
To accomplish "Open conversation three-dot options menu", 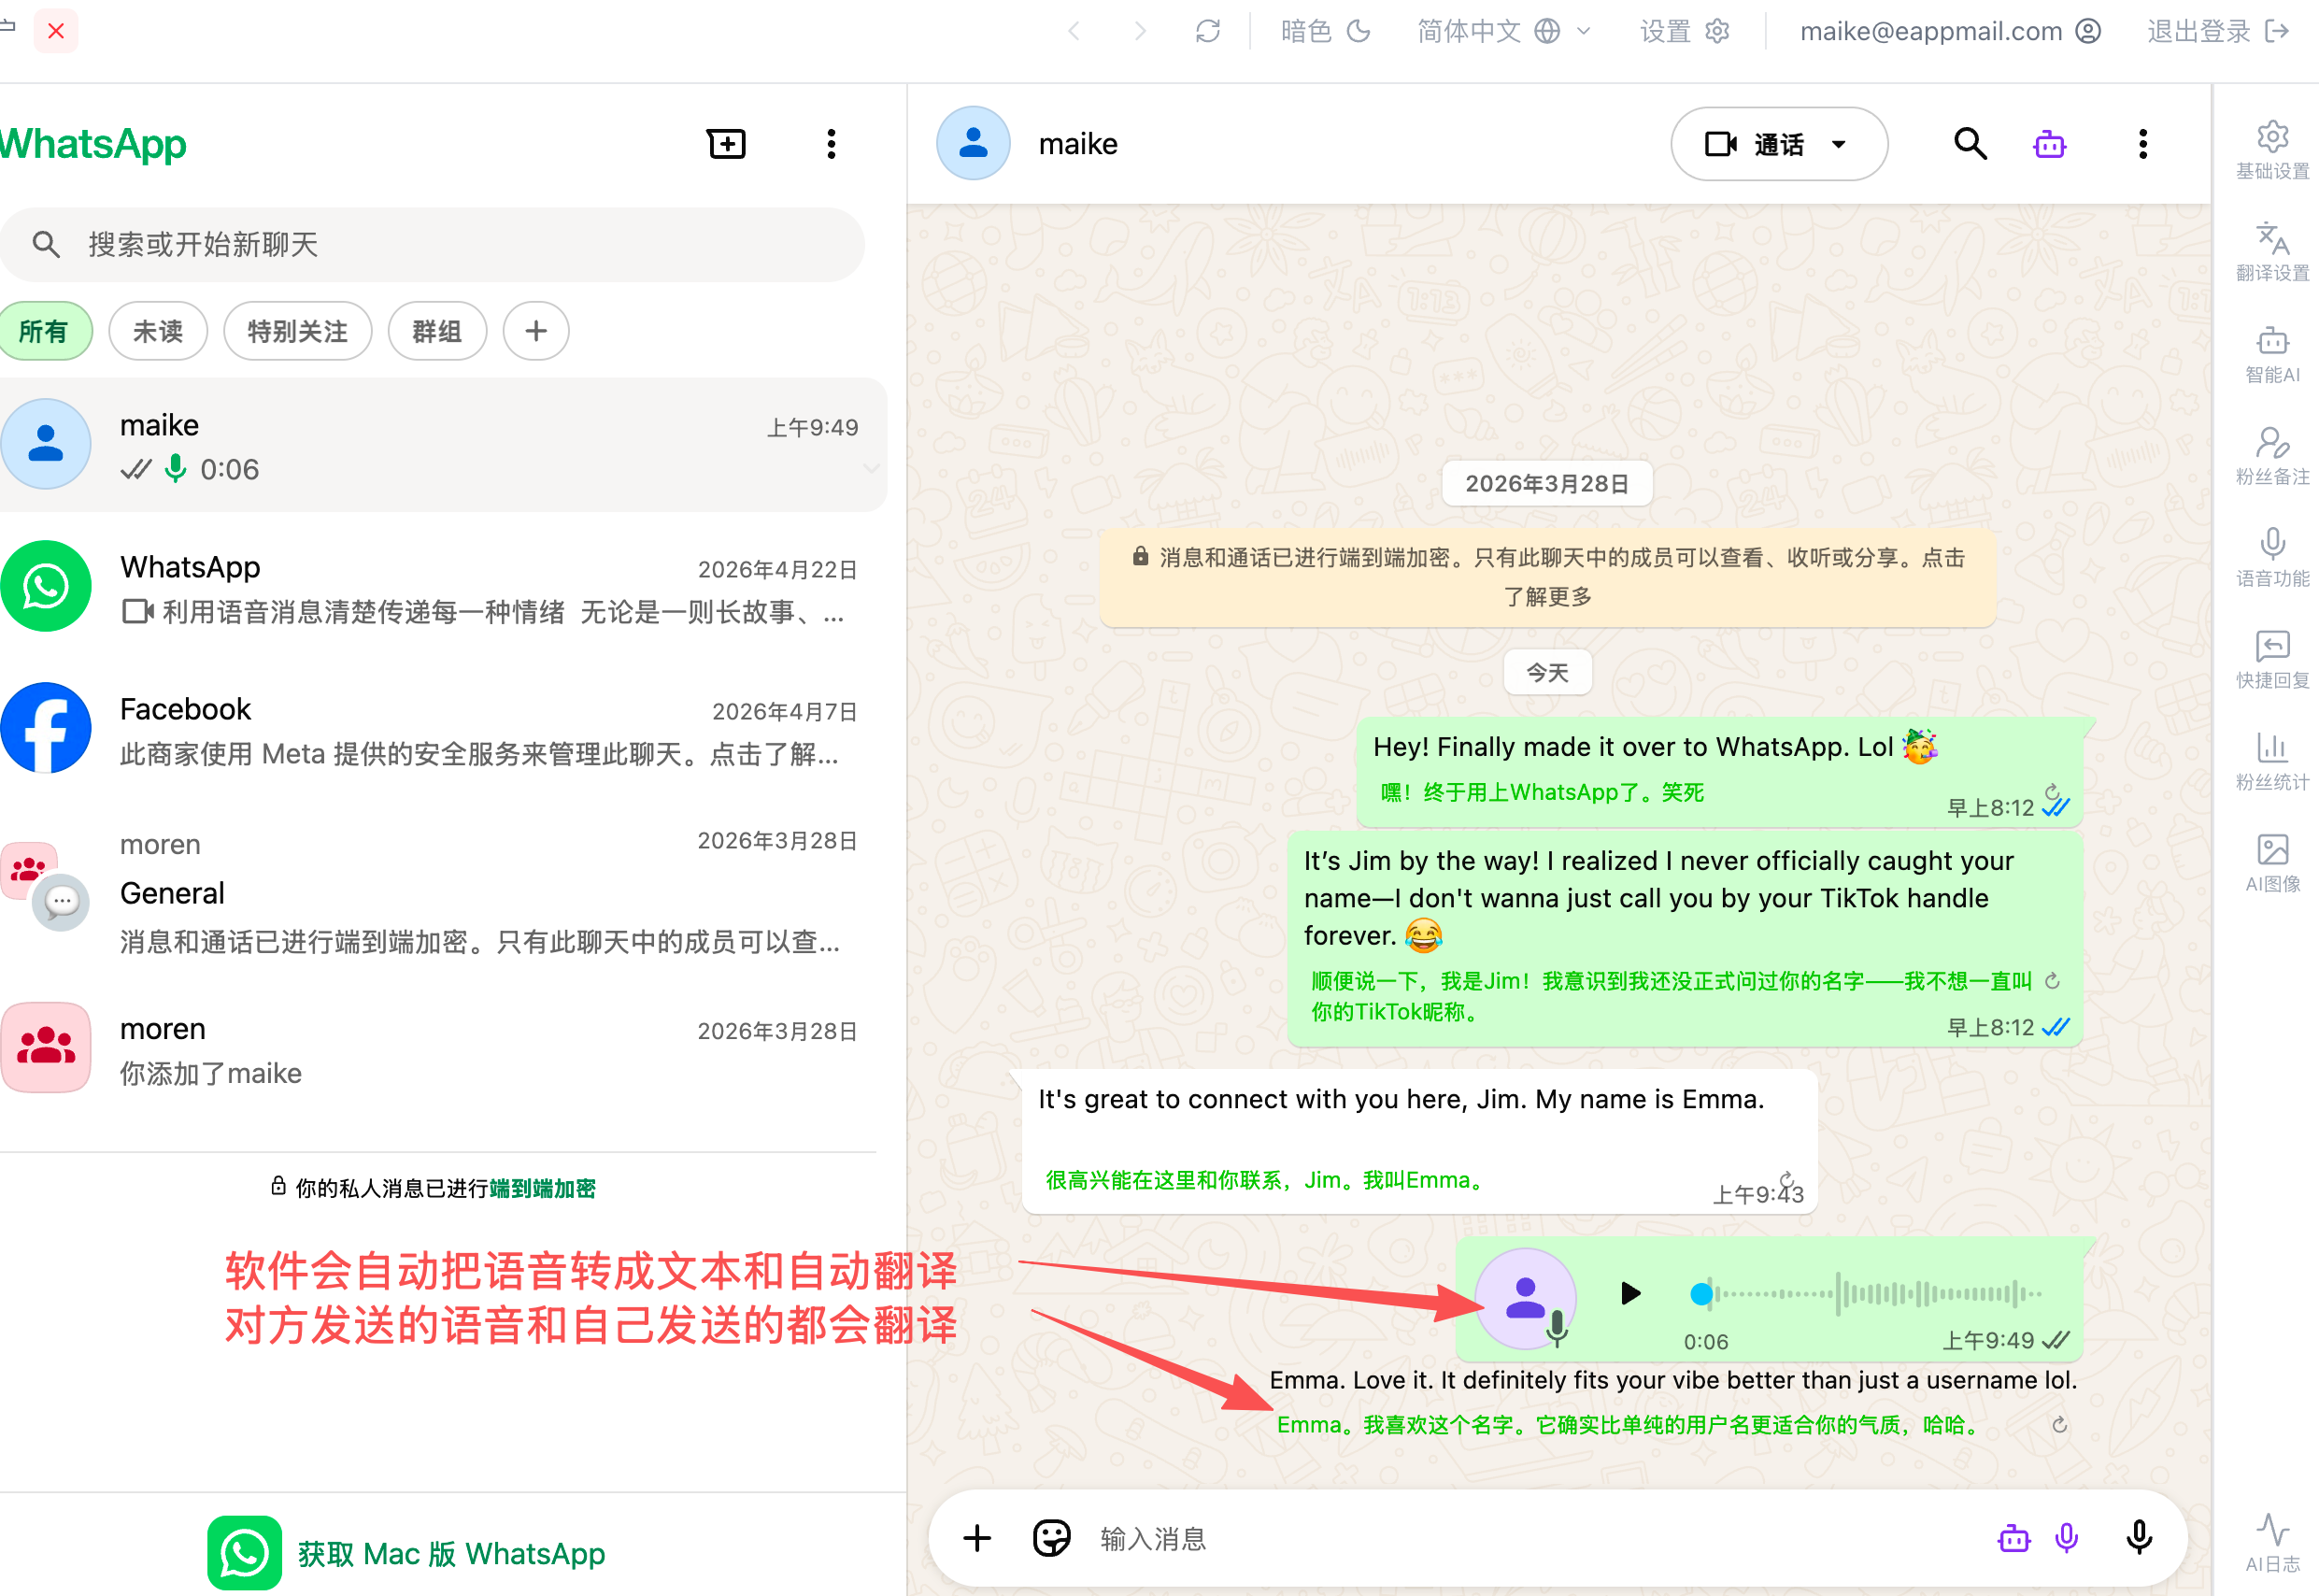I will pos(2142,144).
